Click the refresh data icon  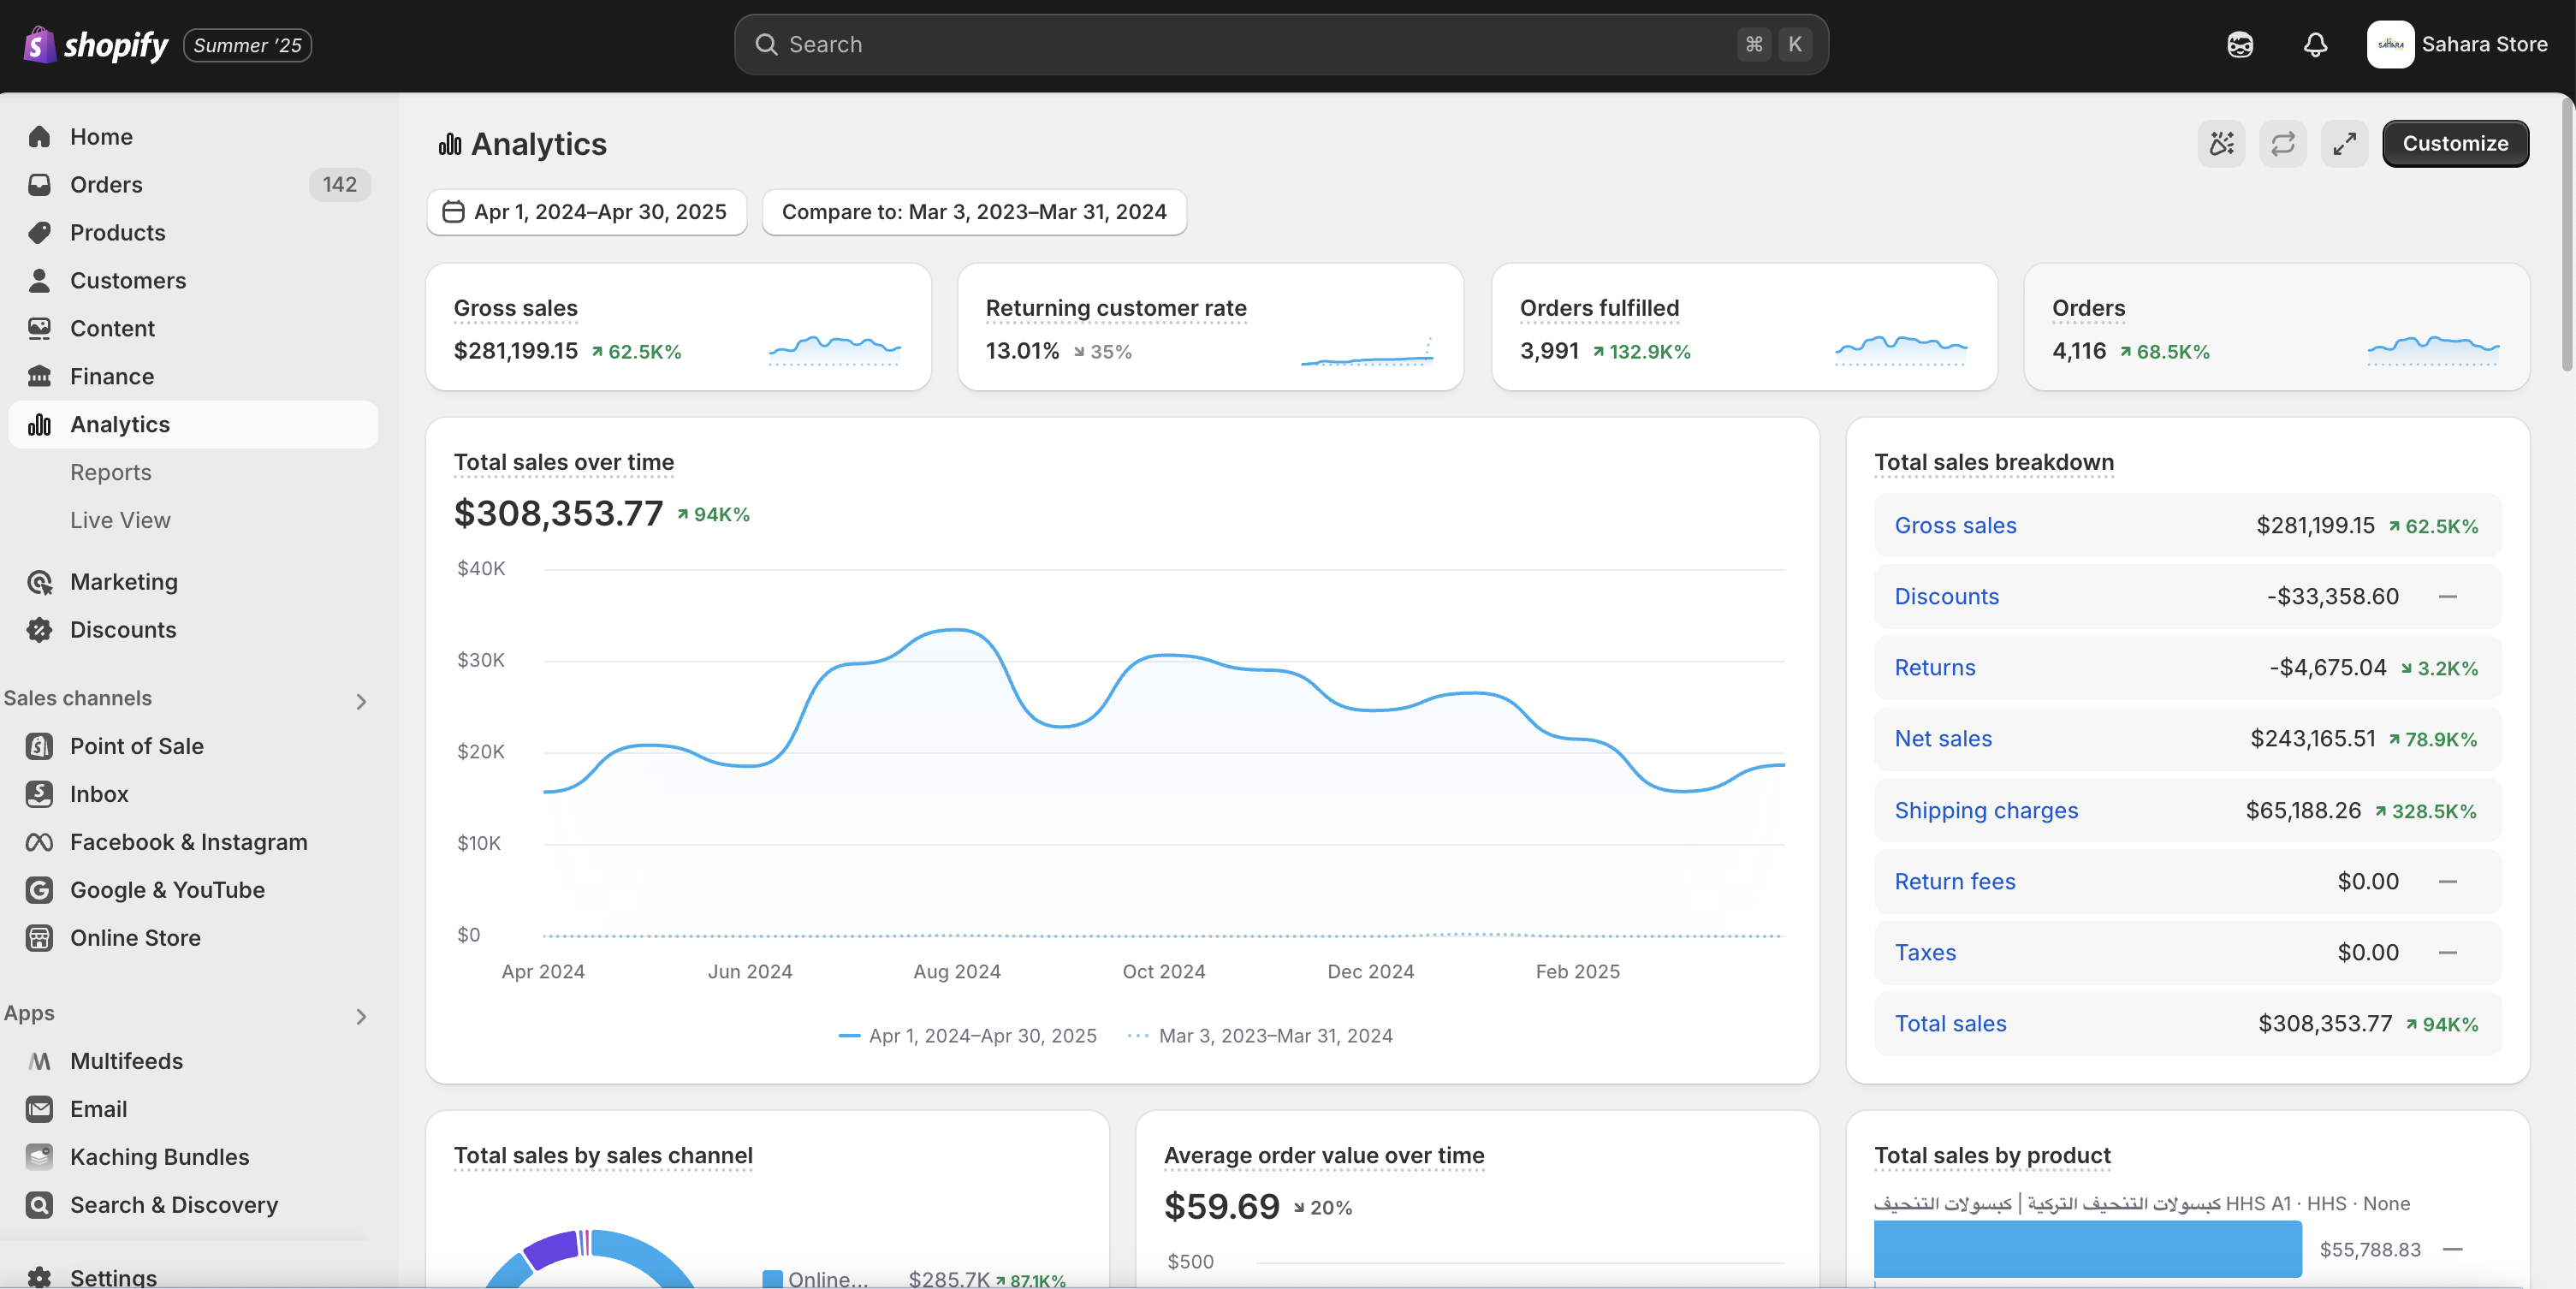(2283, 144)
